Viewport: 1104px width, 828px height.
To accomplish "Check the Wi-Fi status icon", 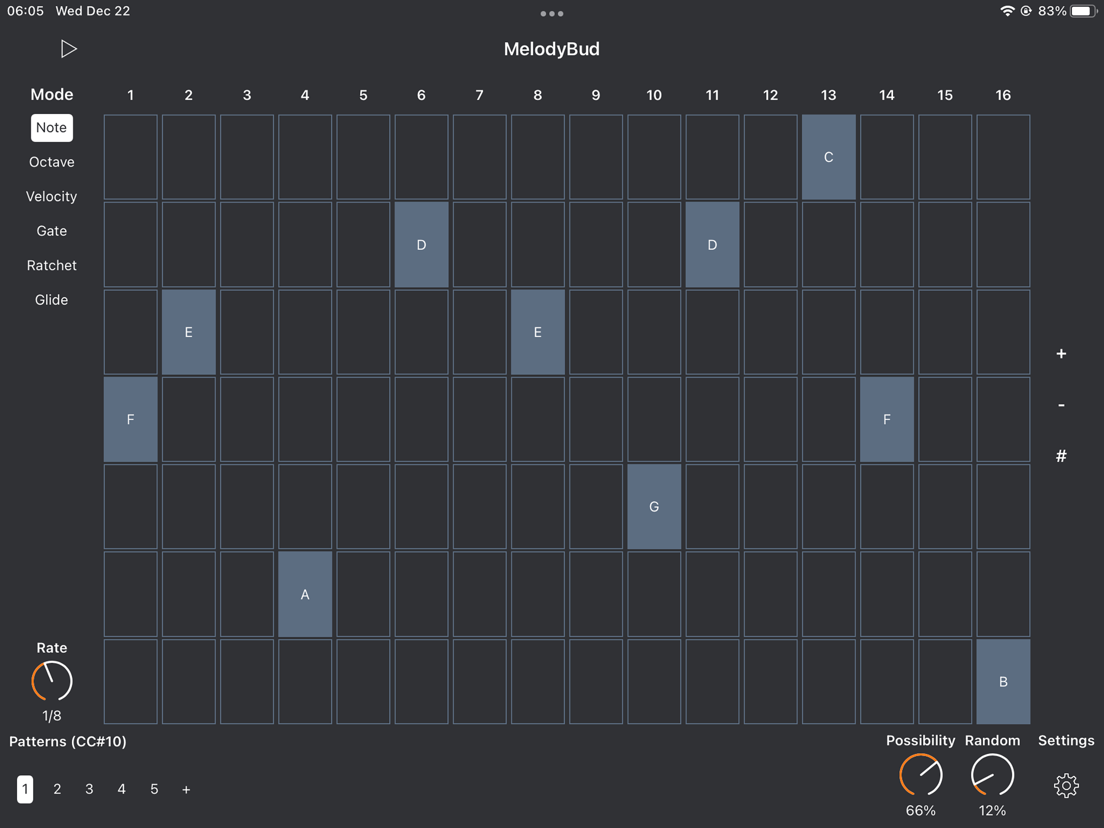I will tap(1008, 11).
